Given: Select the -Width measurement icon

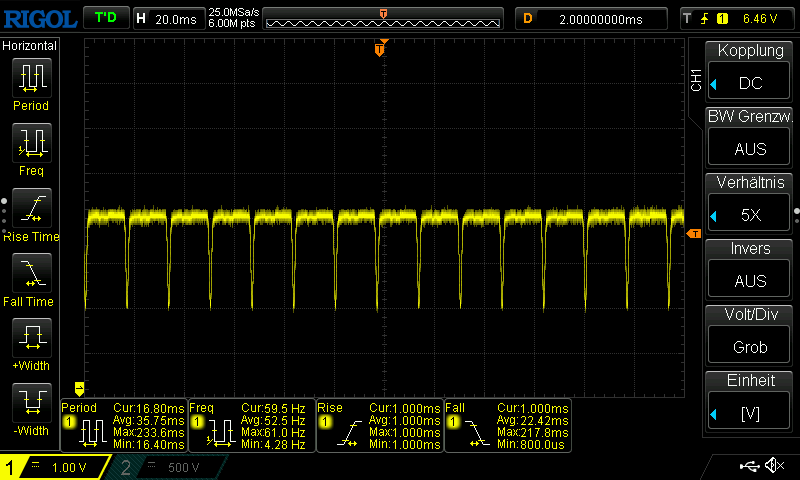Looking at the screenshot, I should (32, 402).
